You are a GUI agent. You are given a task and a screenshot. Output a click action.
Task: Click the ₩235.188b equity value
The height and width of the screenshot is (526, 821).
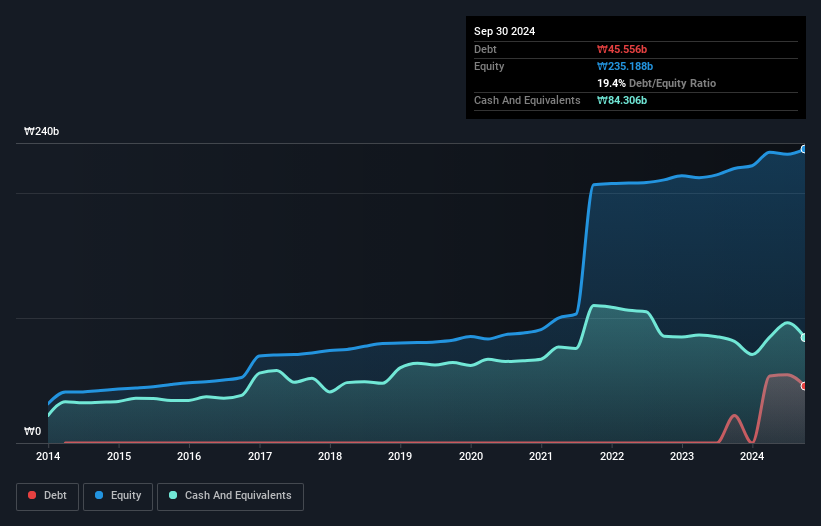[x=625, y=66]
